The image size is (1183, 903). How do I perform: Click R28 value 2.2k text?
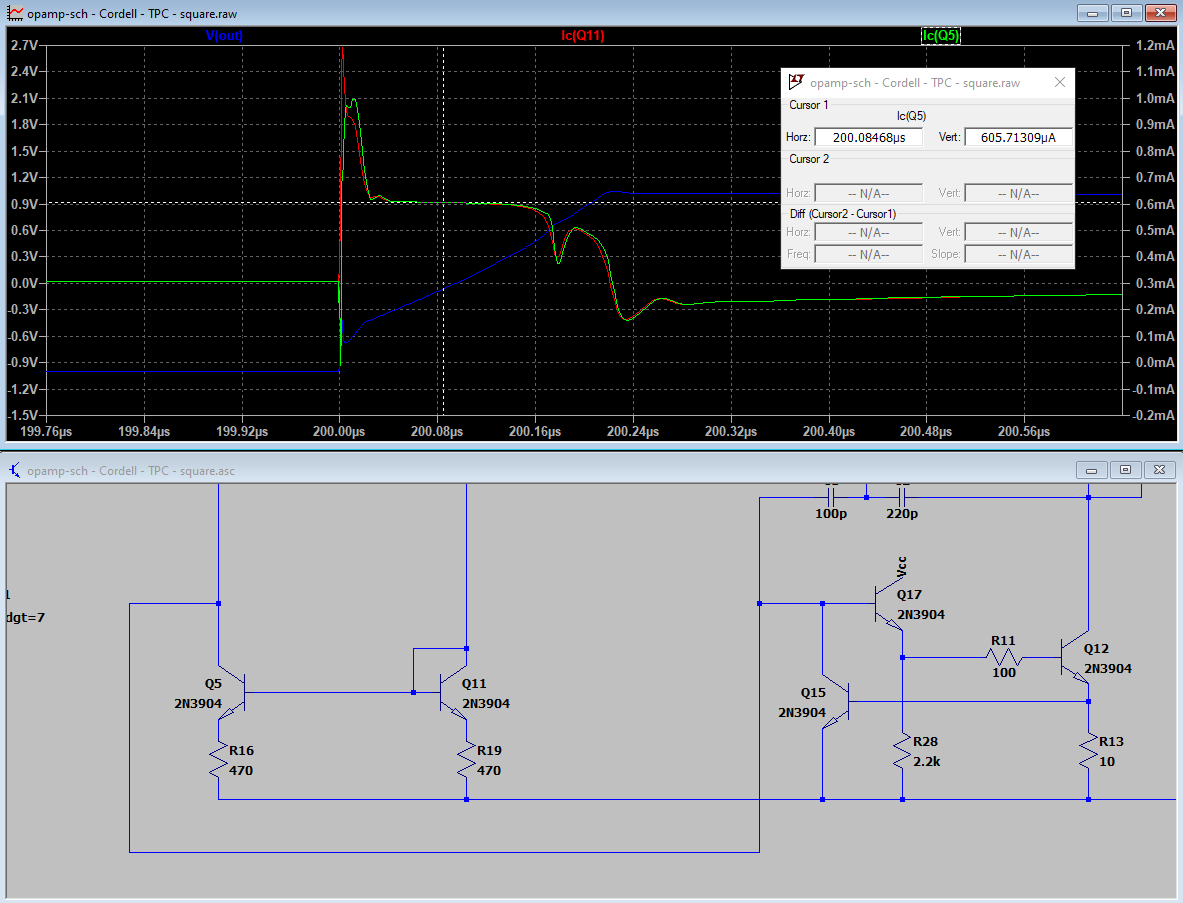(926, 761)
